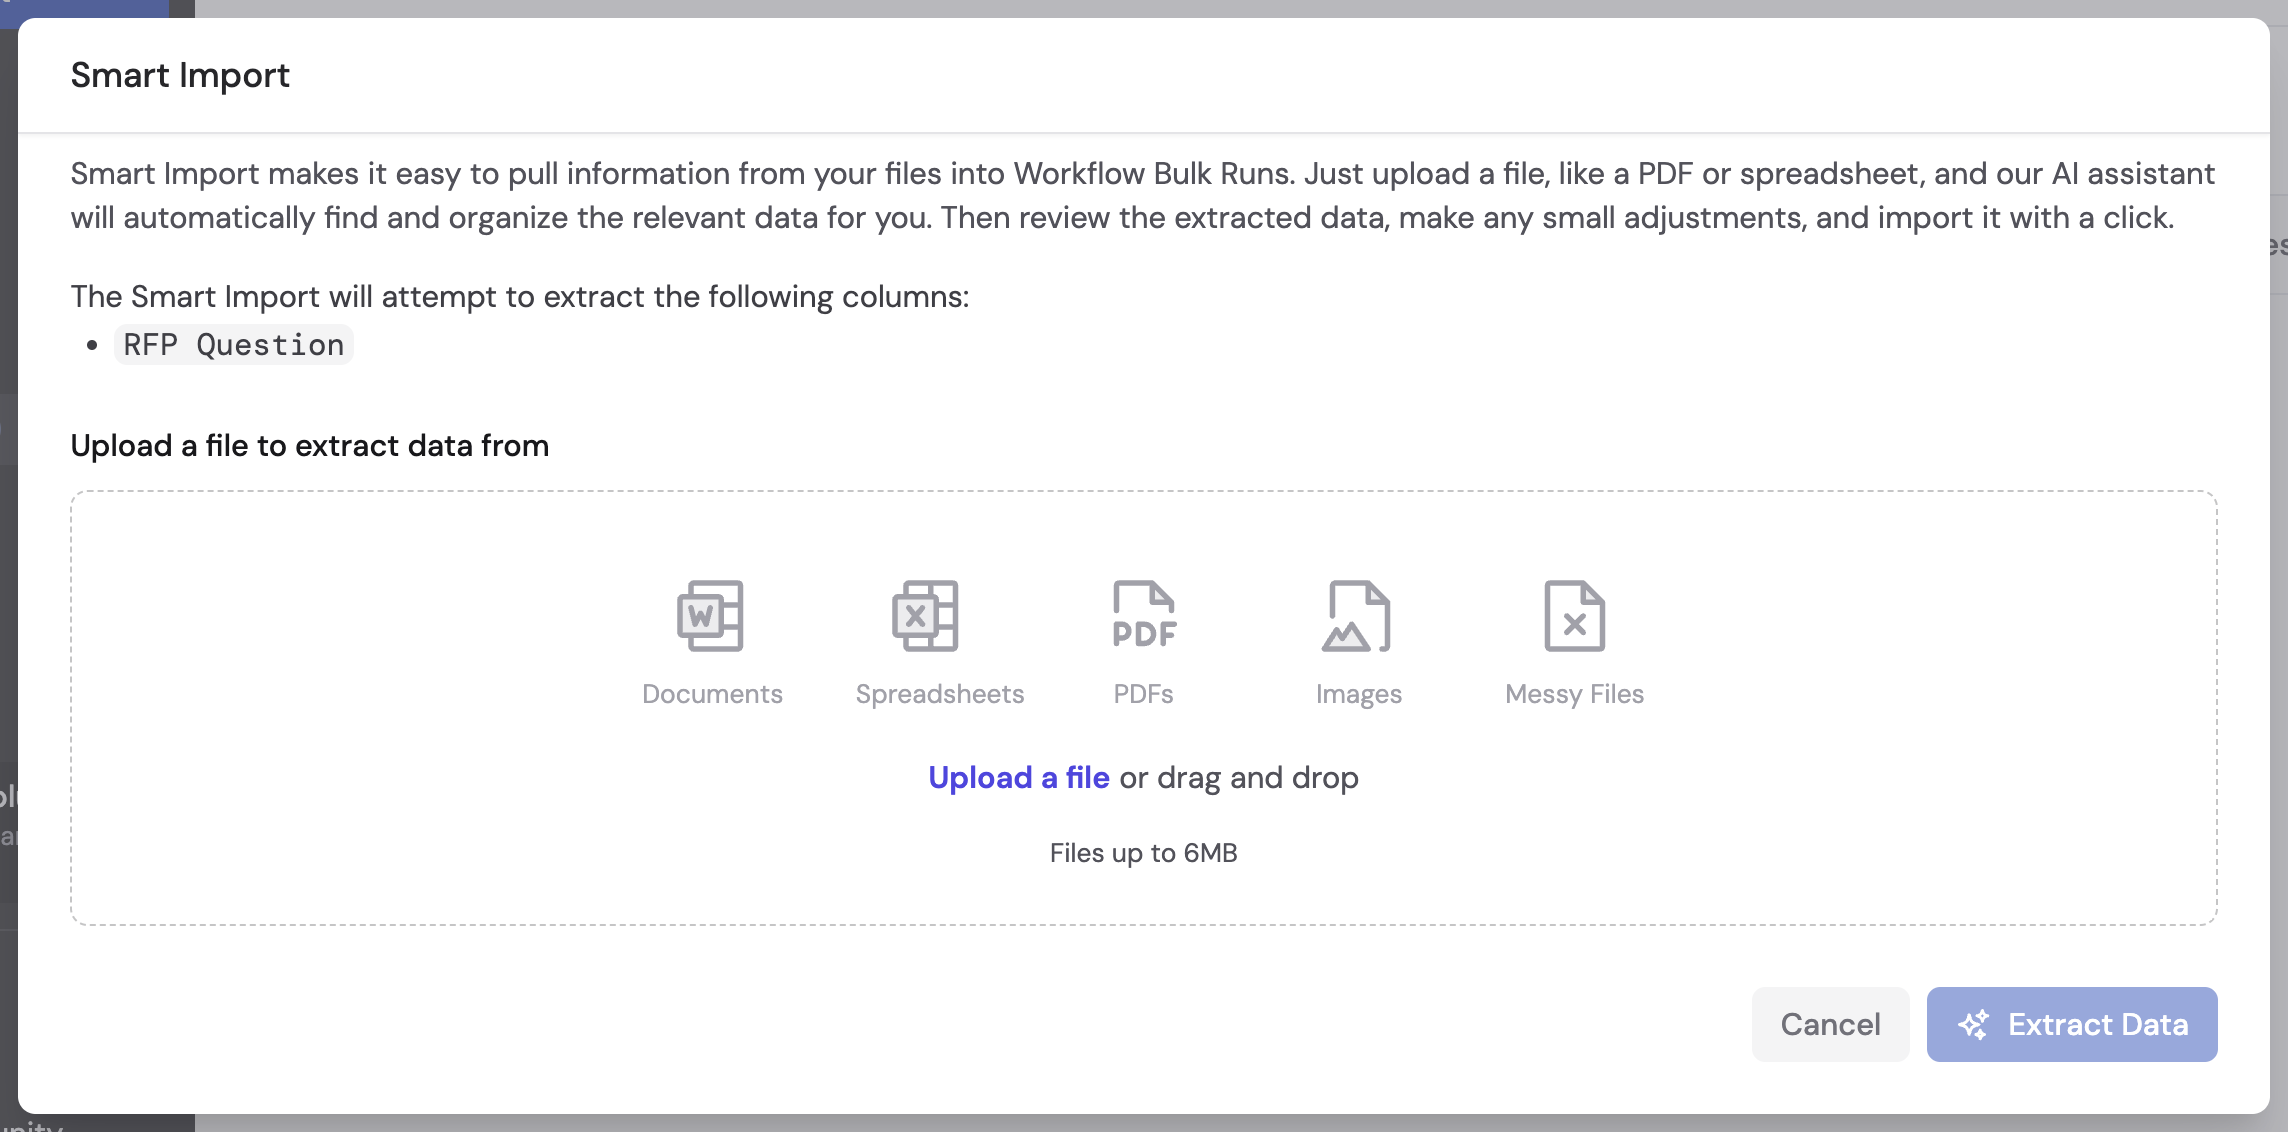Click the 'Spreadsheets' label
The height and width of the screenshot is (1132, 2288).
(x=940, y=694)
